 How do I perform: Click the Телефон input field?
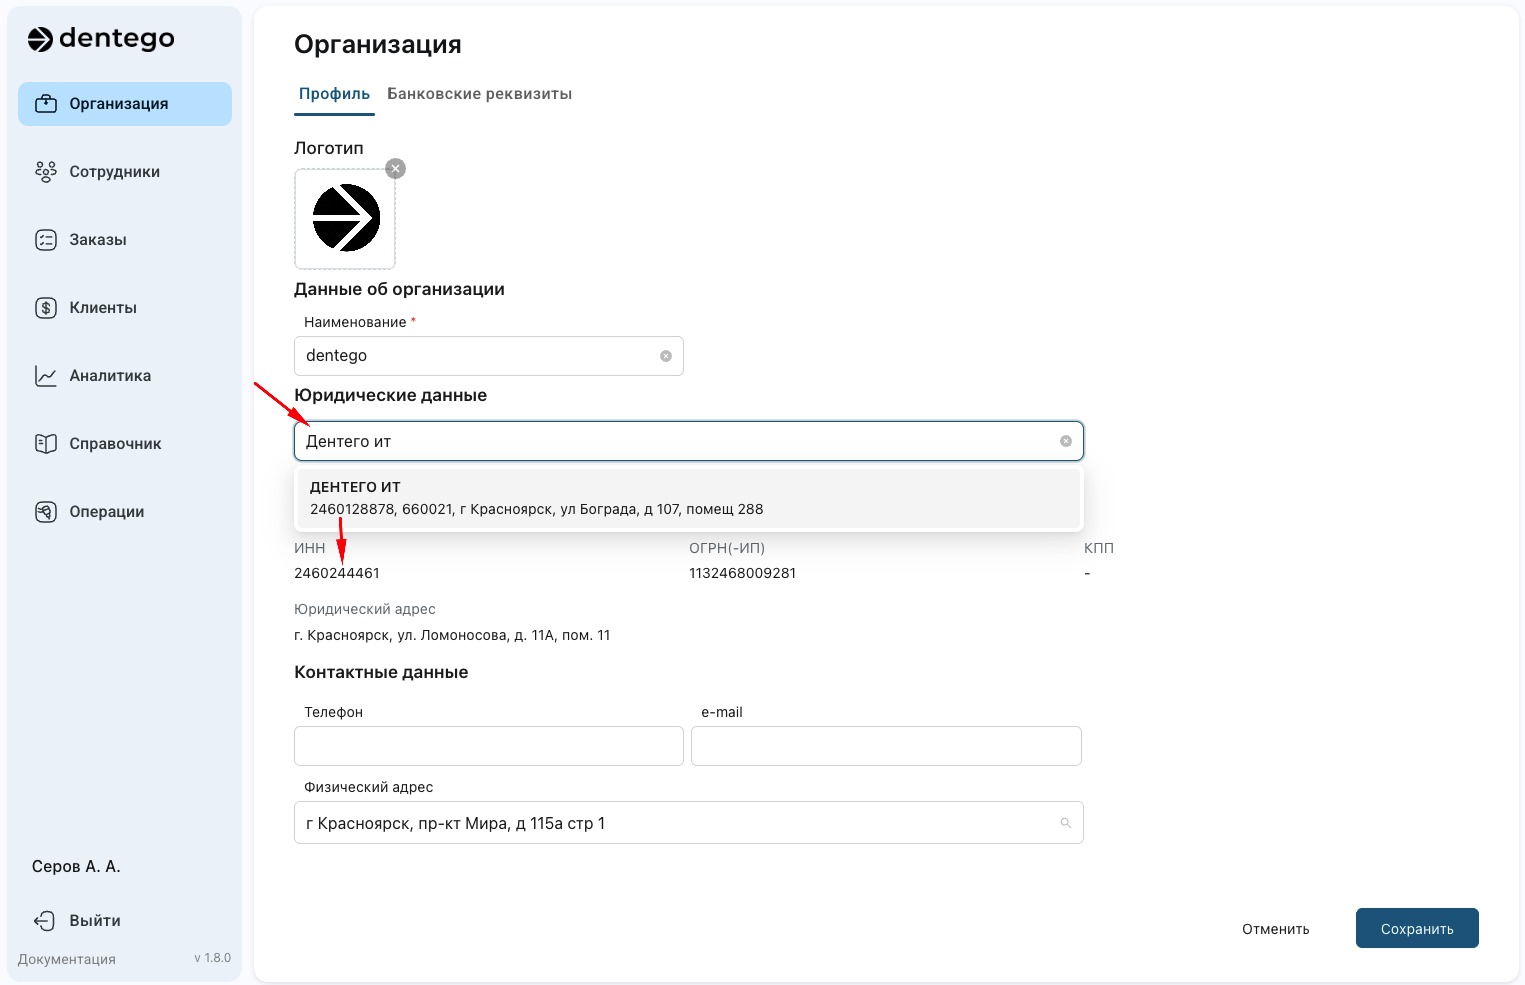488,745
